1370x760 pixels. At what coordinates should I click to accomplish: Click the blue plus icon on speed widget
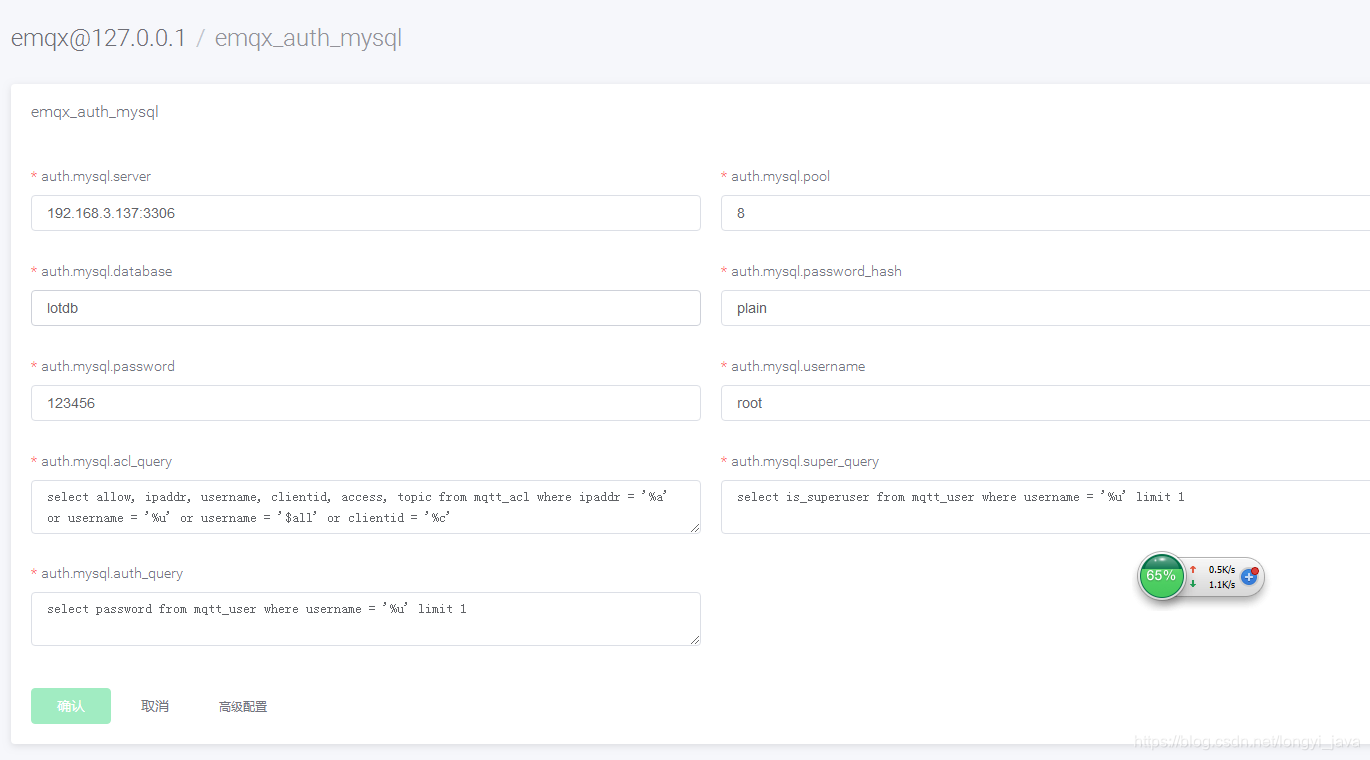[x=1249, y=576]
